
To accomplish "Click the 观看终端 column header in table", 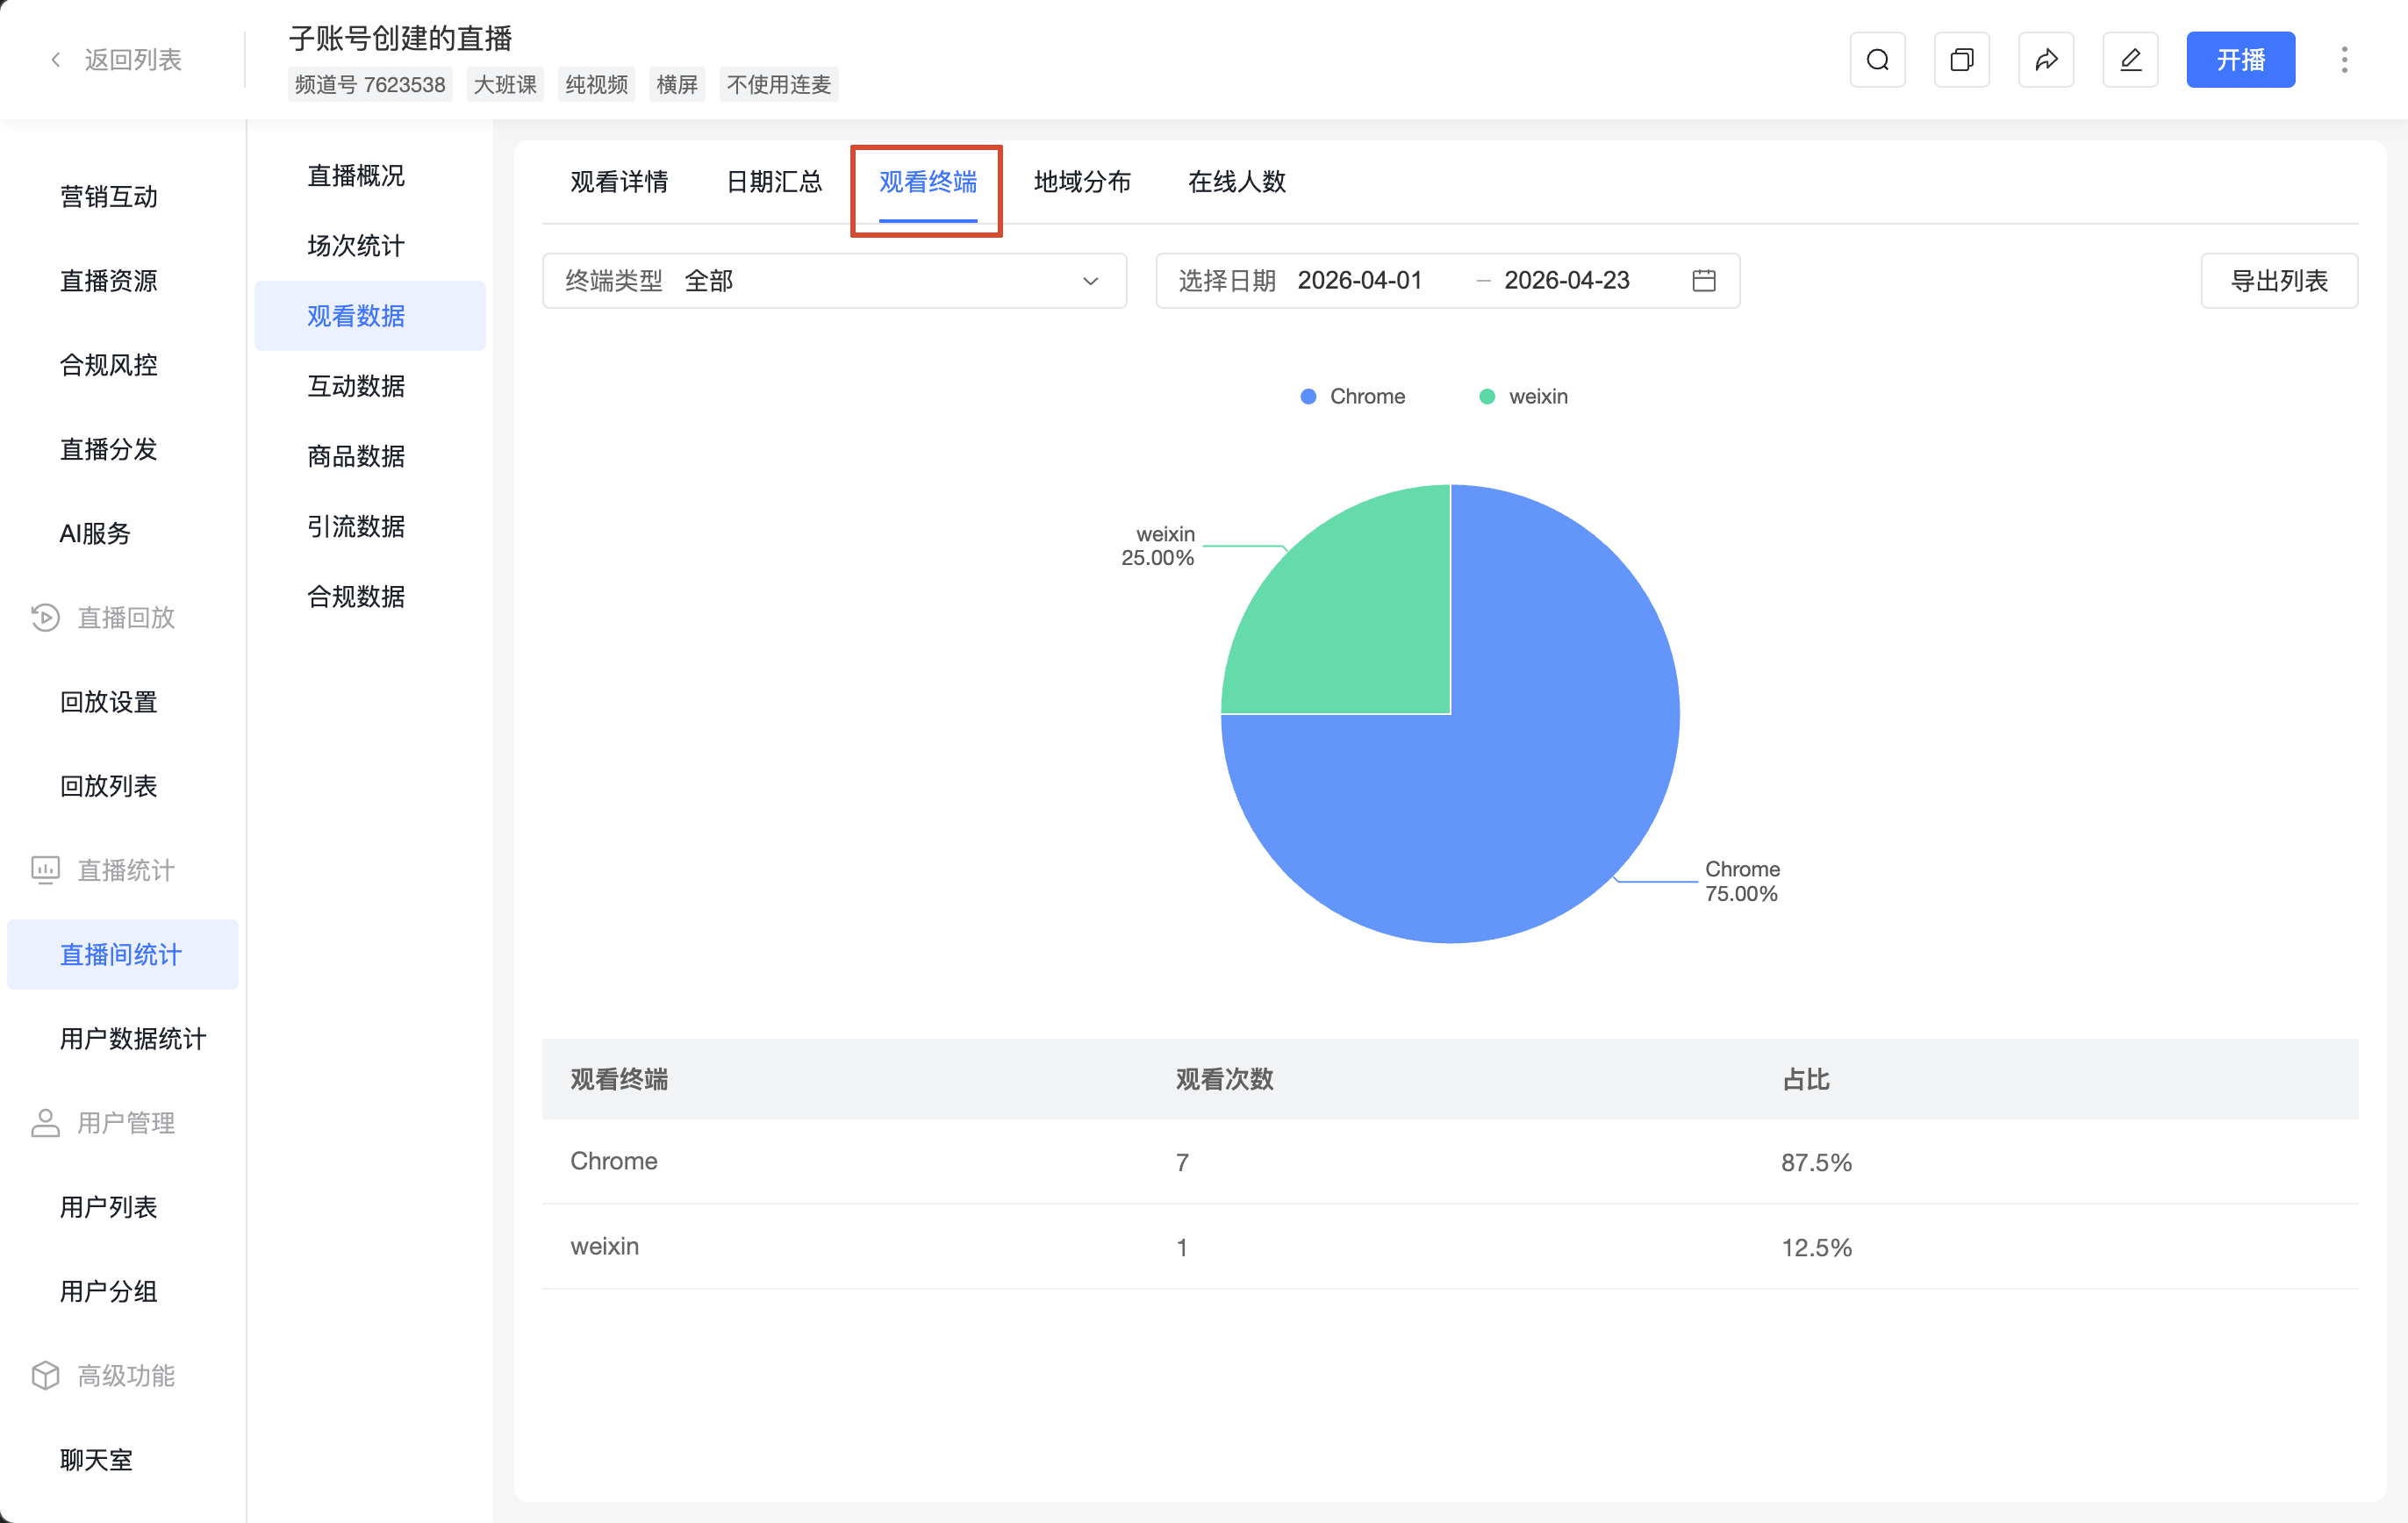I will (619, 1079).
